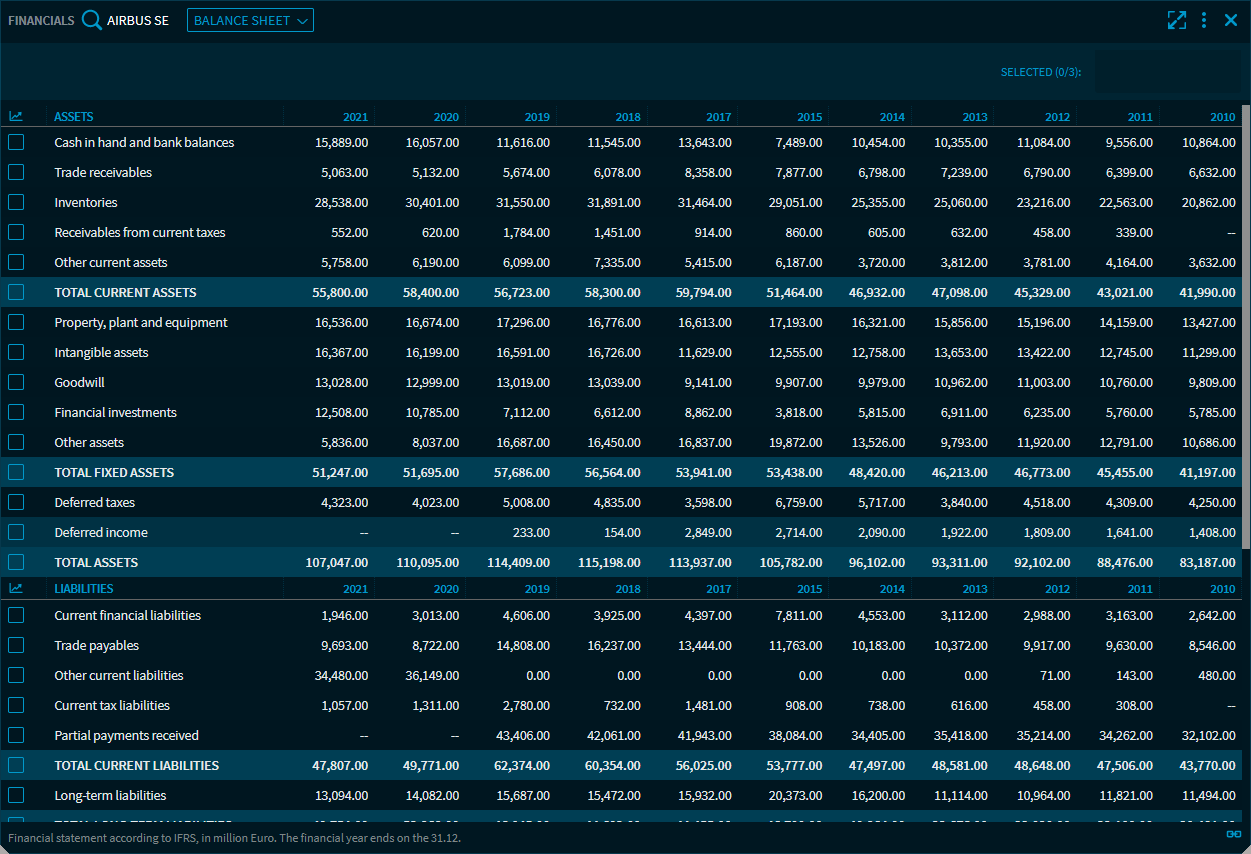The height and width of the screenshot is (854, 1251).
Task: Click the search magnifier icon beside Airbus SE
Action: pos(92,20)
